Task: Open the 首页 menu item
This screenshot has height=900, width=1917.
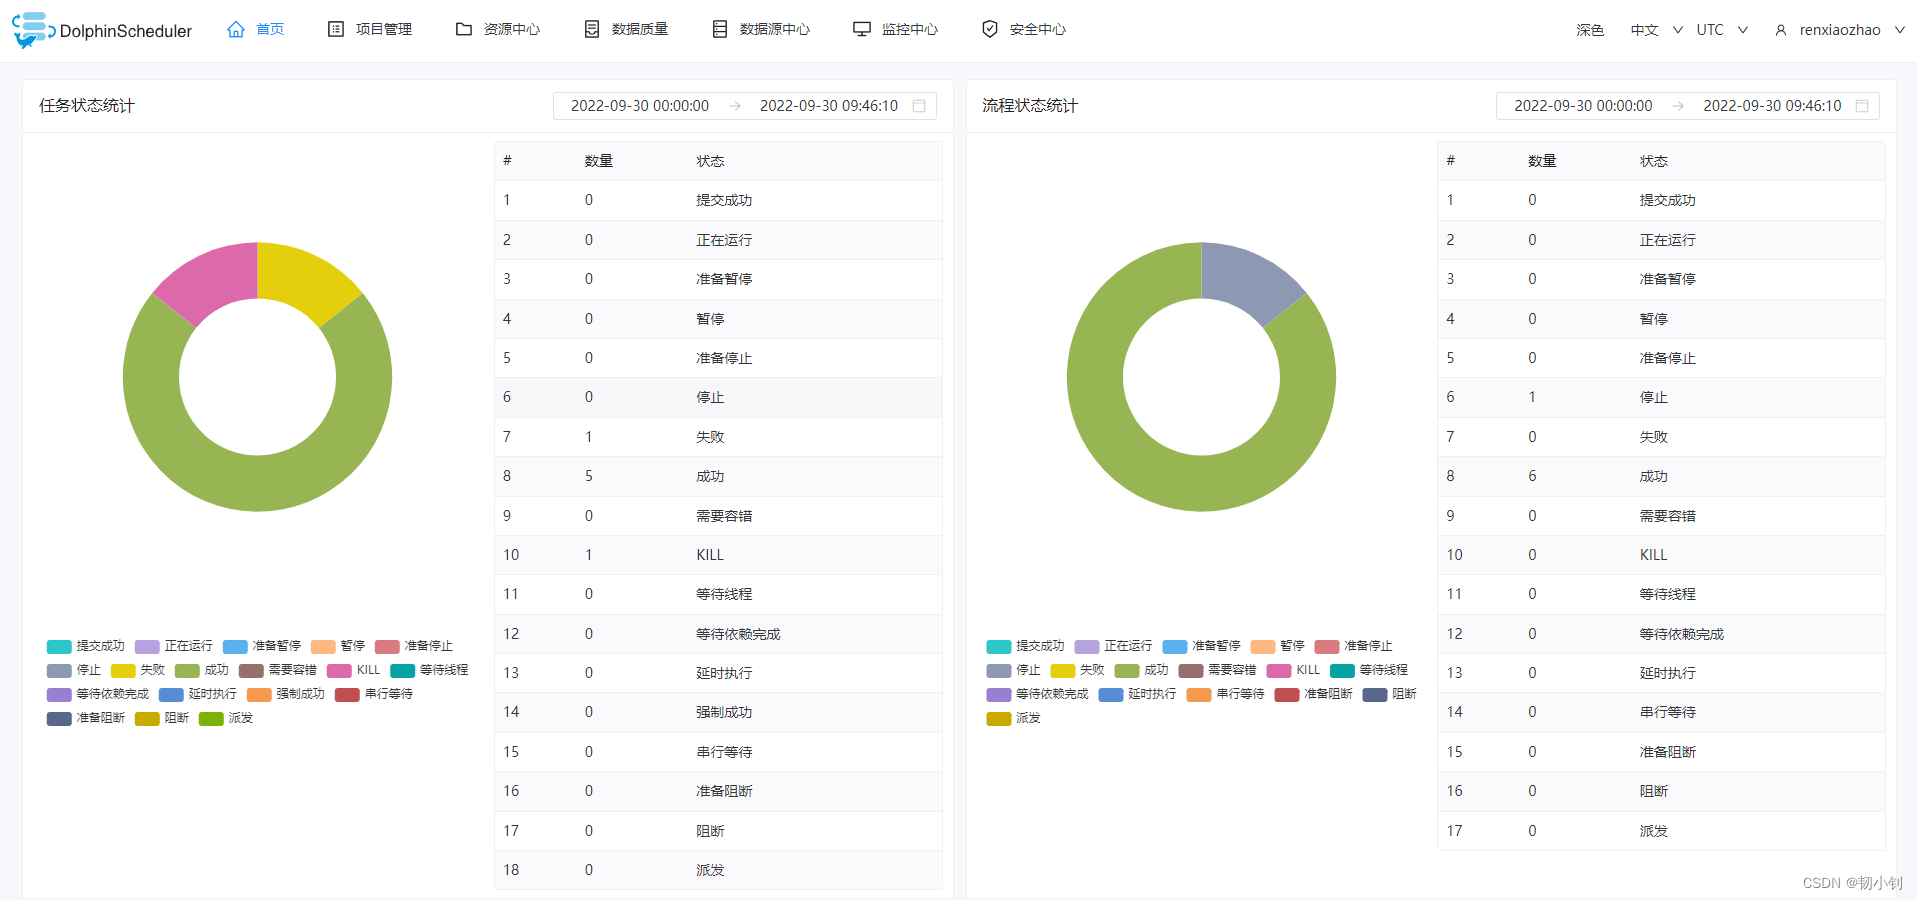Action: [x=256, y=29]
